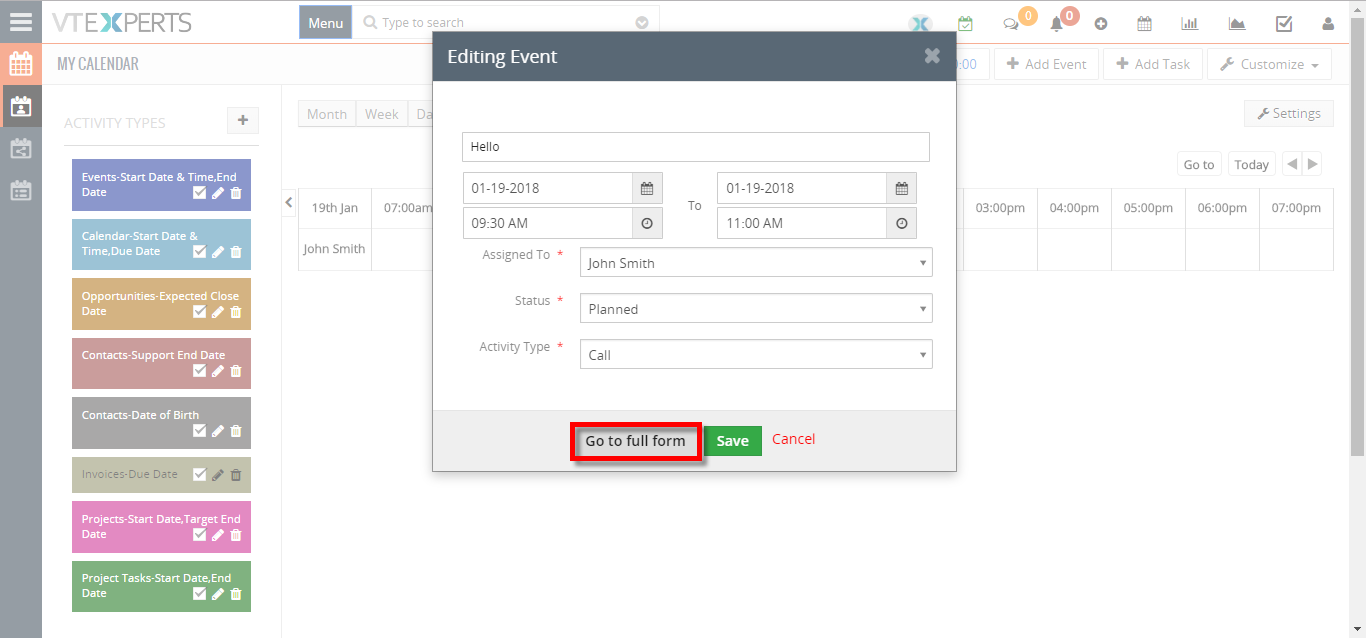This screenshot has height=638, width=1366.
Task: Click the Go to button
Action: 1199,165
